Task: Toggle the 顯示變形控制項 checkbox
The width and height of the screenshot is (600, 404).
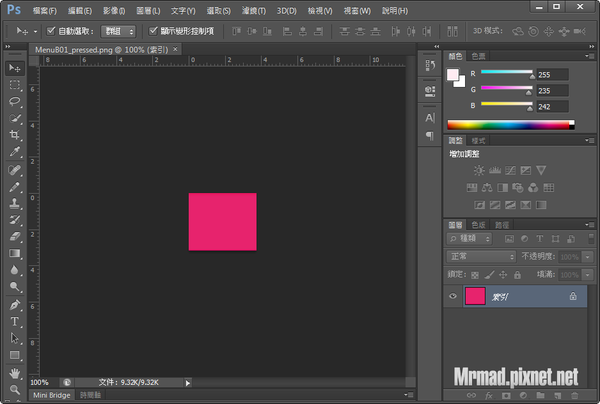Action: (x=153, y=31)
